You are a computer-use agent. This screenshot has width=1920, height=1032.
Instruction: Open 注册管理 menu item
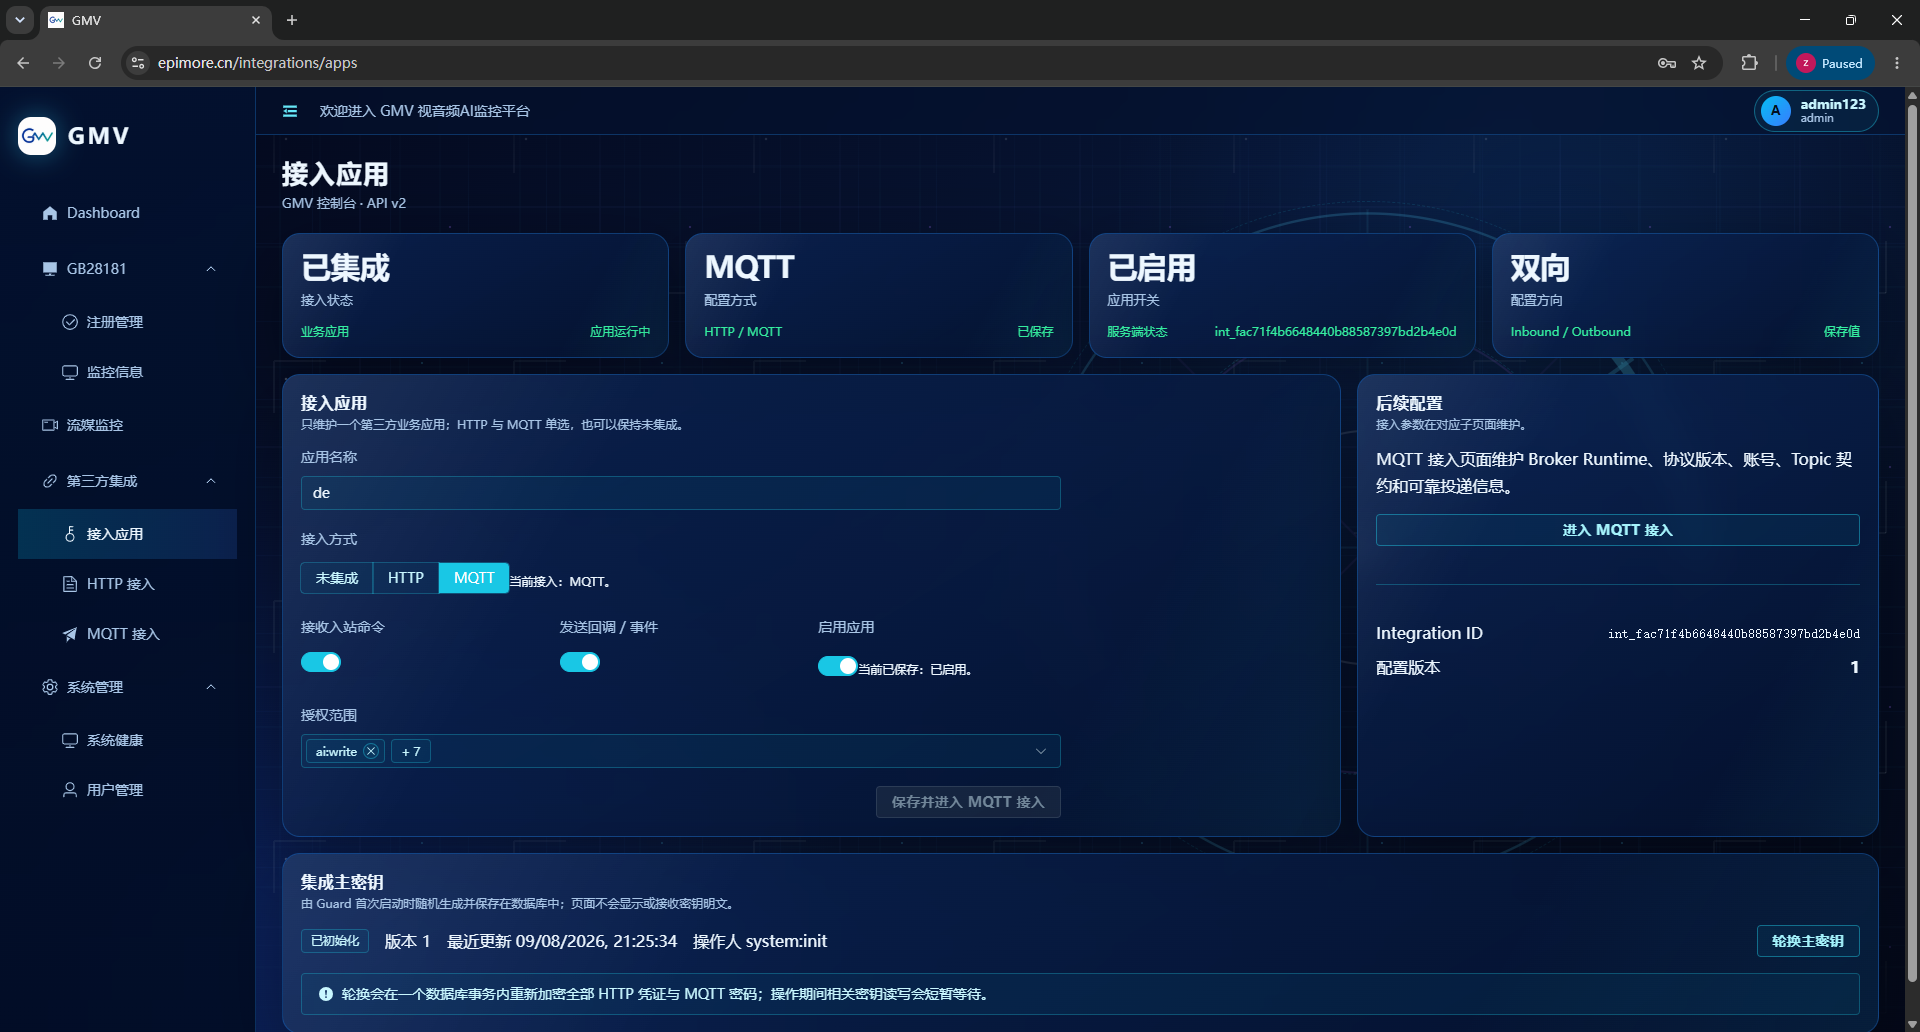coord(128,322)
